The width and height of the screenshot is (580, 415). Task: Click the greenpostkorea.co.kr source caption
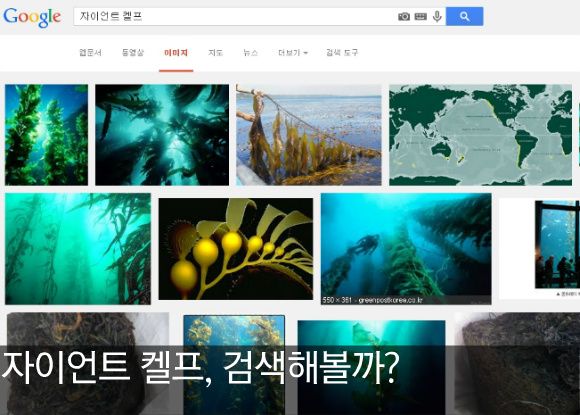click(x=372, y=300)
